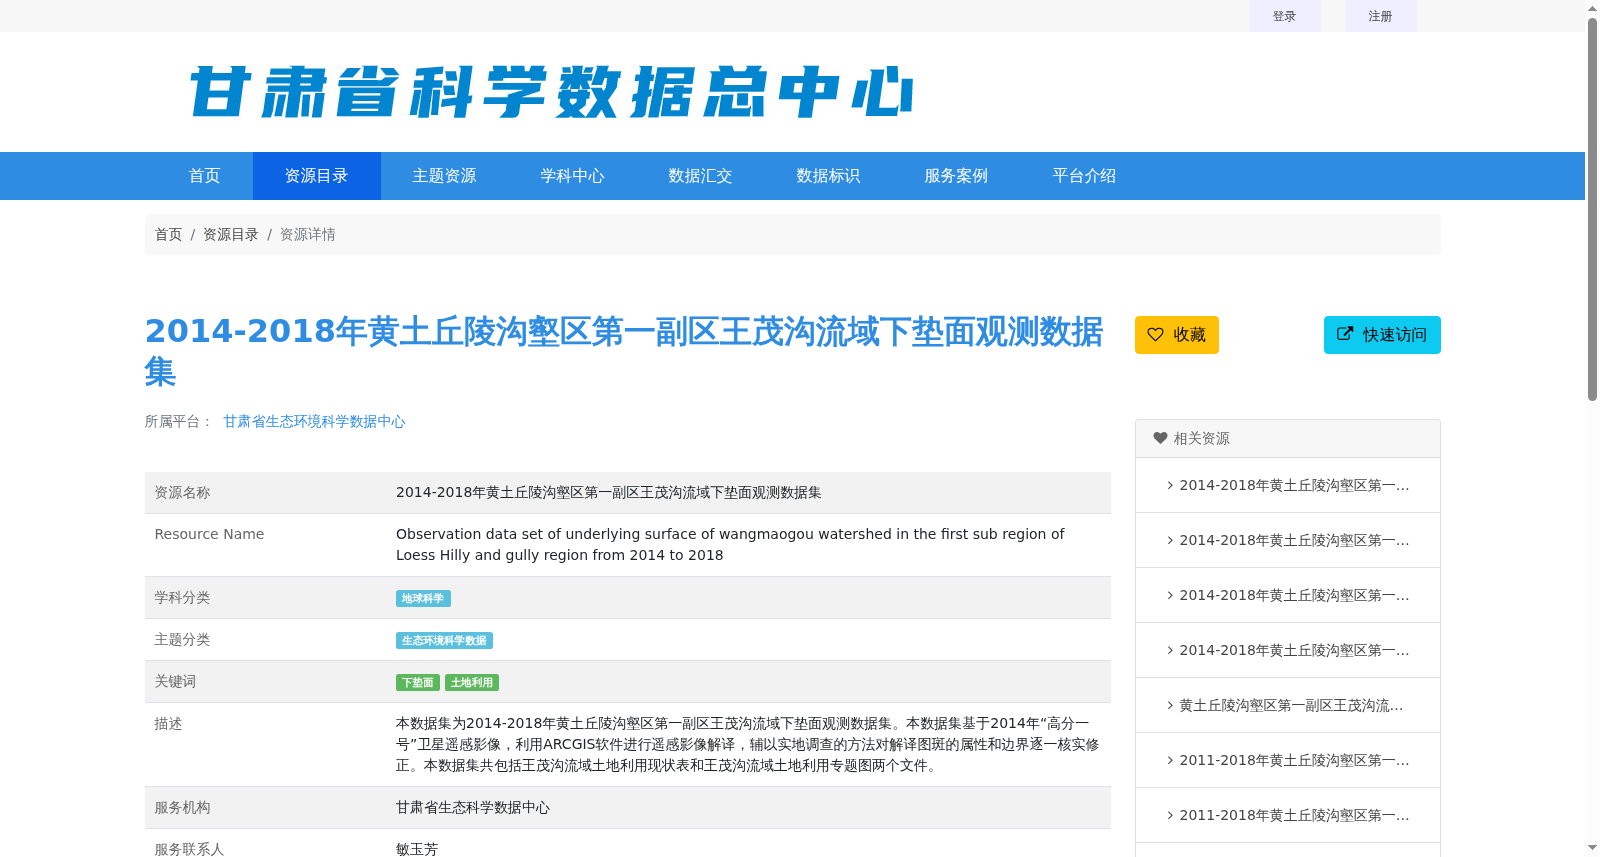Click the 地球科学 subject tag
Screen dimensions: 1600x857
pos(423,599)
